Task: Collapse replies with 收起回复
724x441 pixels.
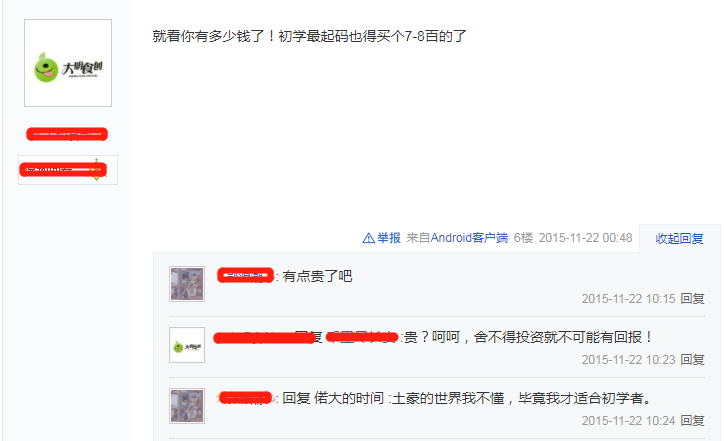Action: click(679, 238)
